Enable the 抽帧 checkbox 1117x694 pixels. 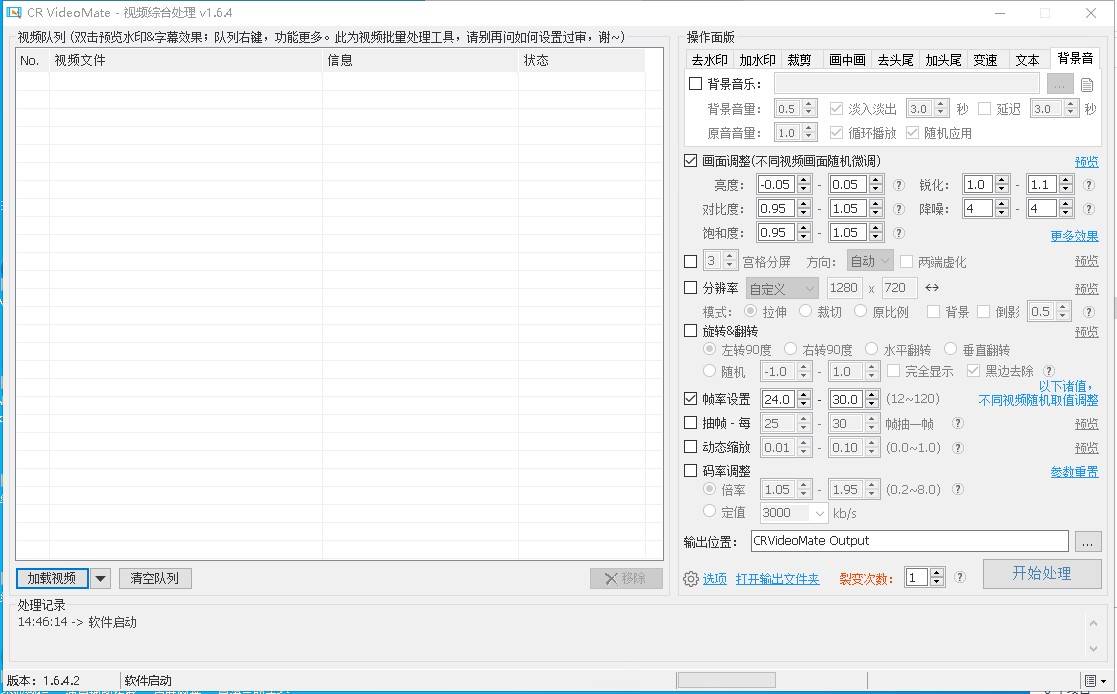pos(690,423)
